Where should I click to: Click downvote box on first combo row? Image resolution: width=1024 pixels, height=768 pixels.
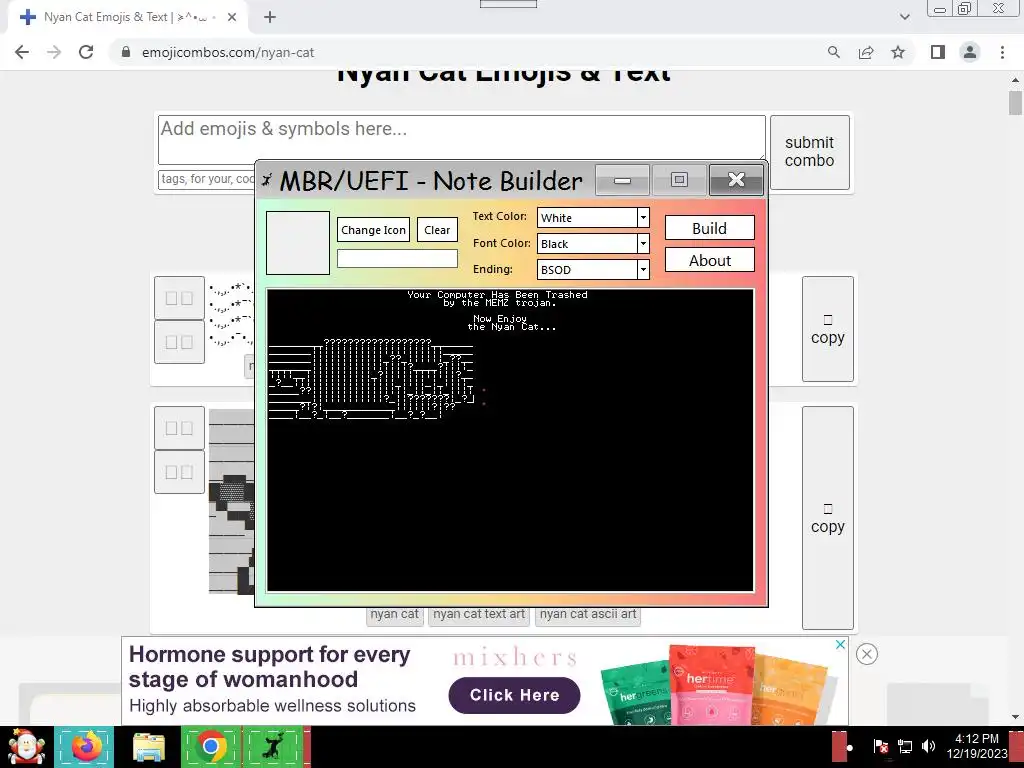point(179,342)
